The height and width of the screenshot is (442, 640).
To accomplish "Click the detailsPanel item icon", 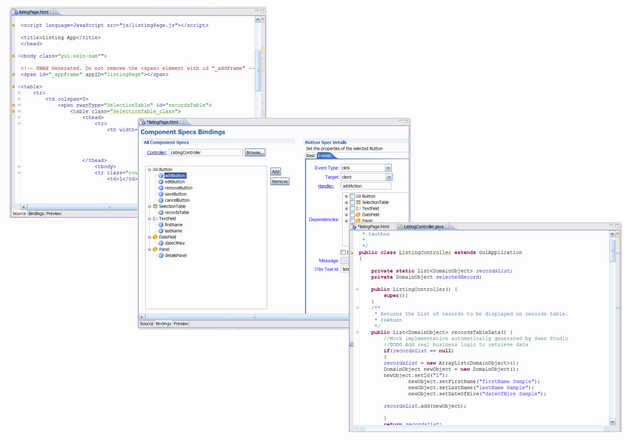I will 161,255.
